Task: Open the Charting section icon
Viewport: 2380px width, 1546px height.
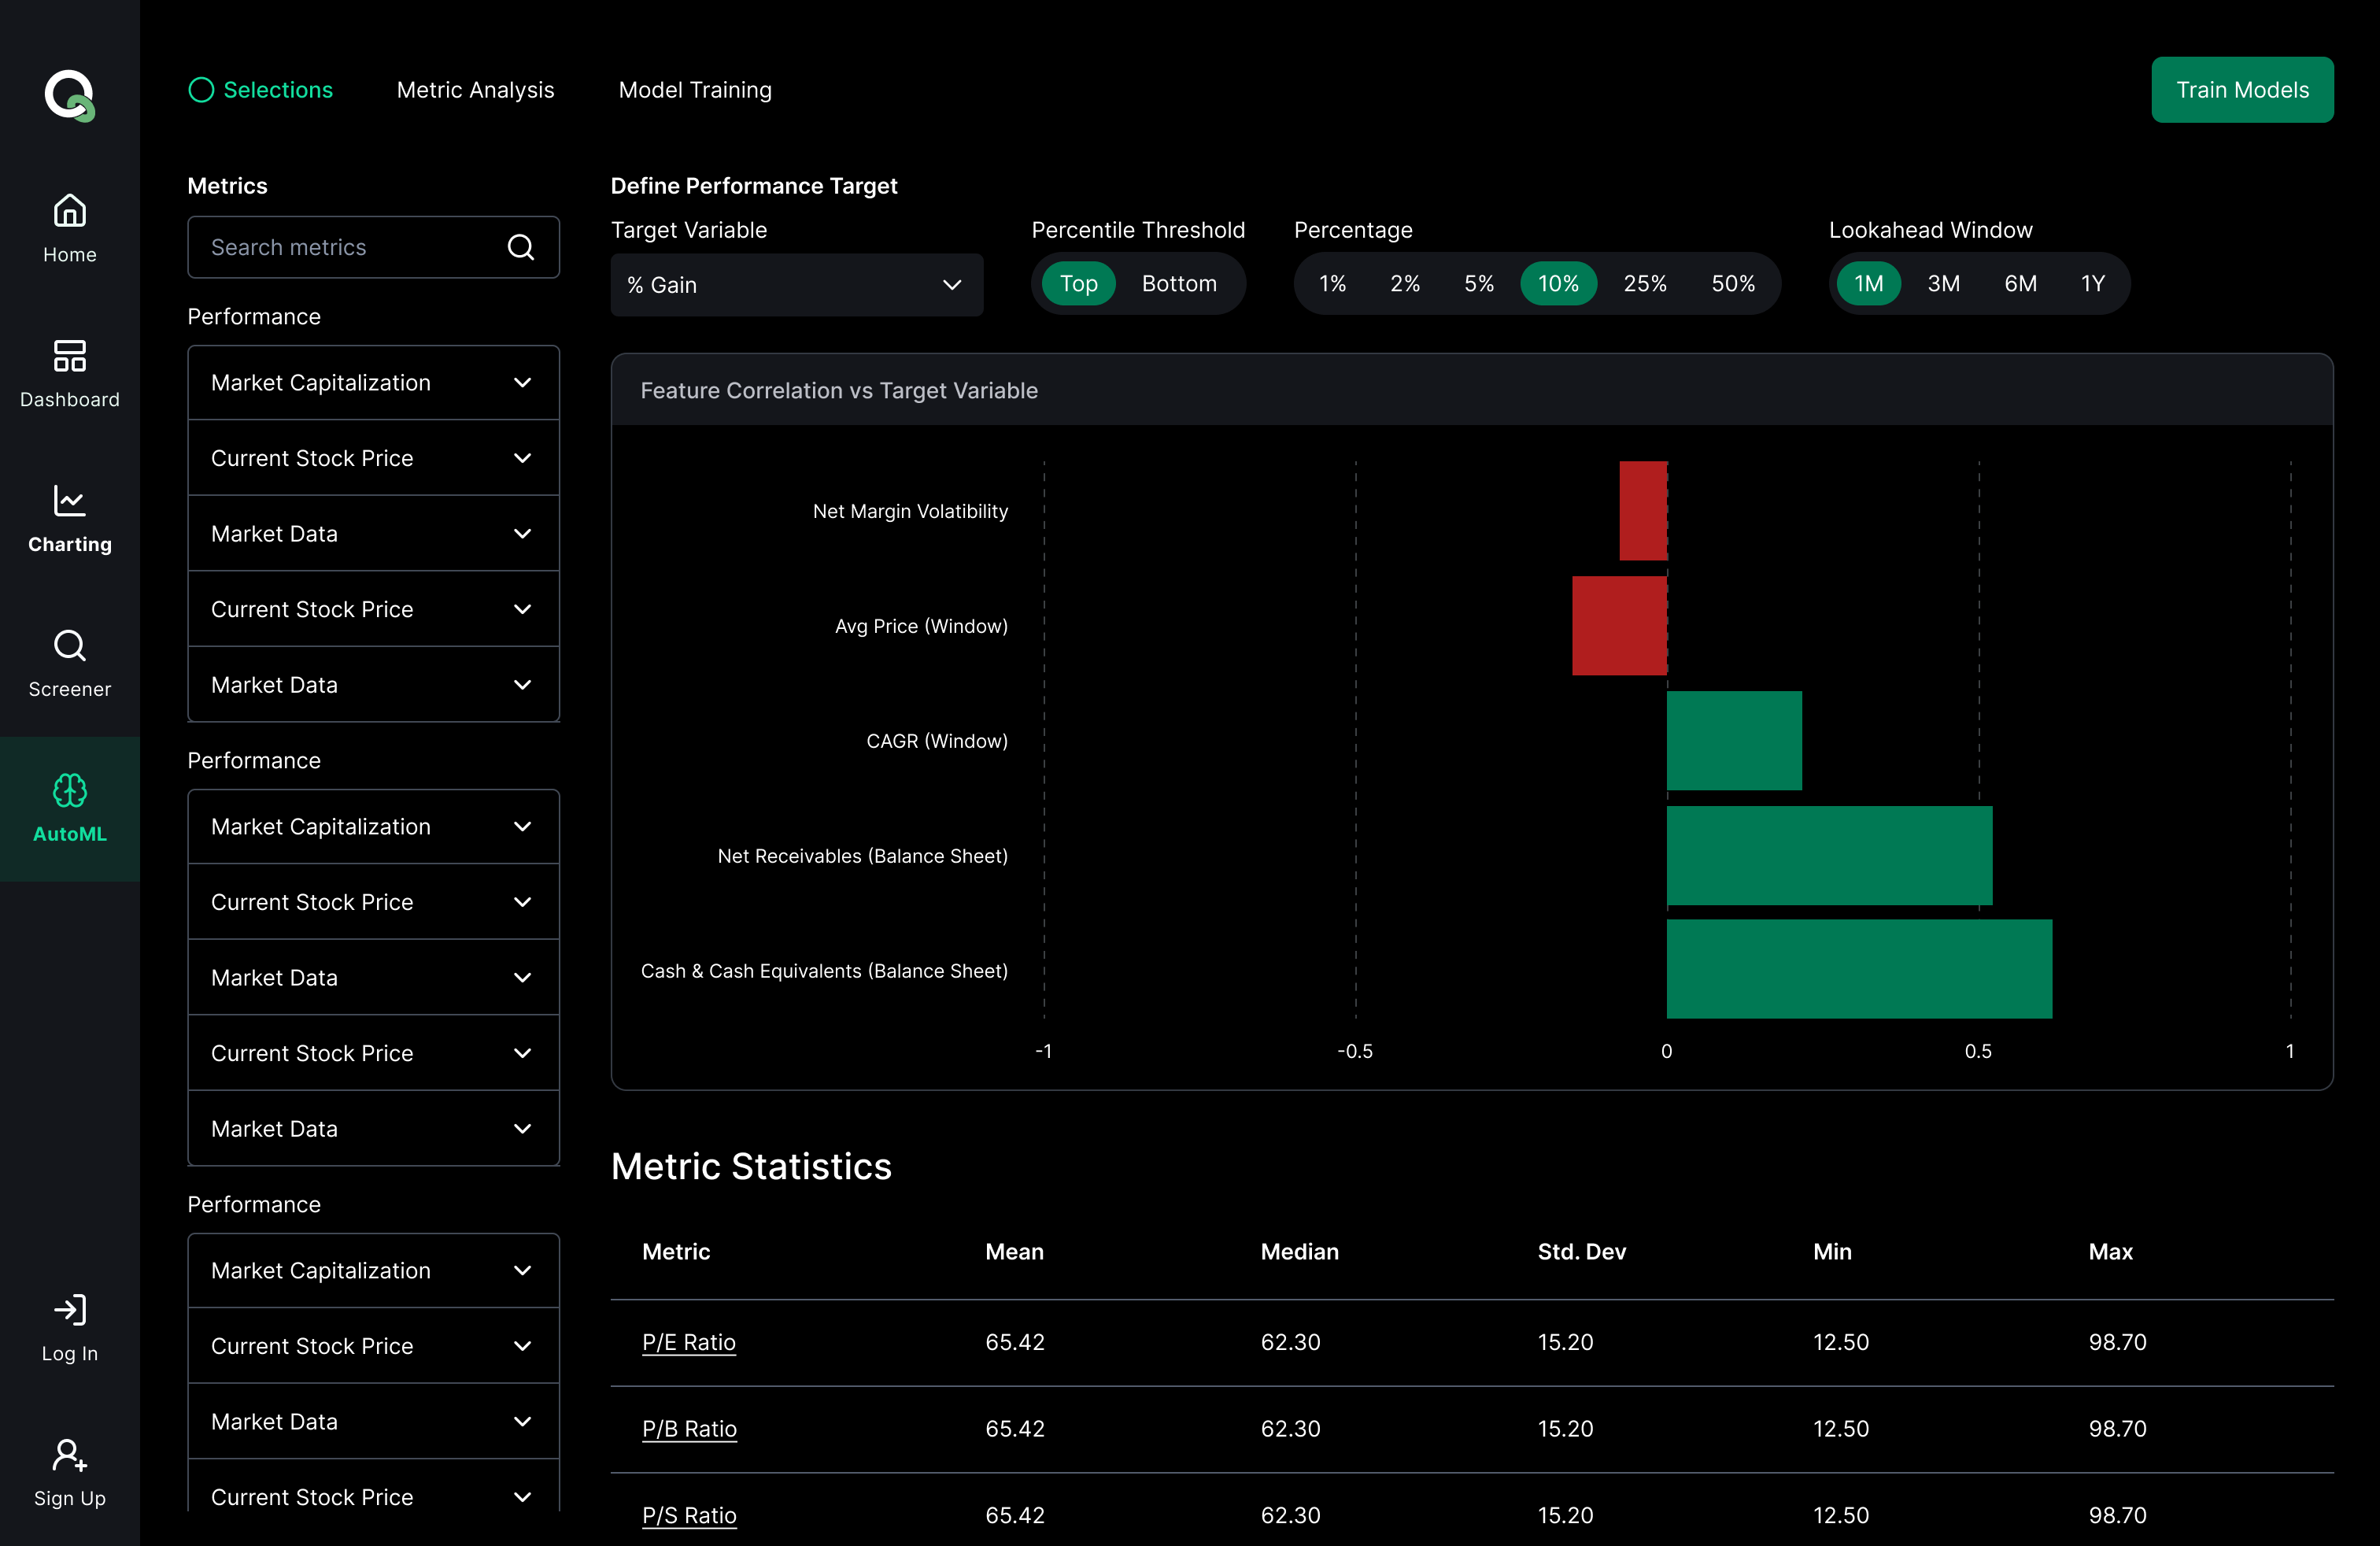Action: (x=69, y=501)
